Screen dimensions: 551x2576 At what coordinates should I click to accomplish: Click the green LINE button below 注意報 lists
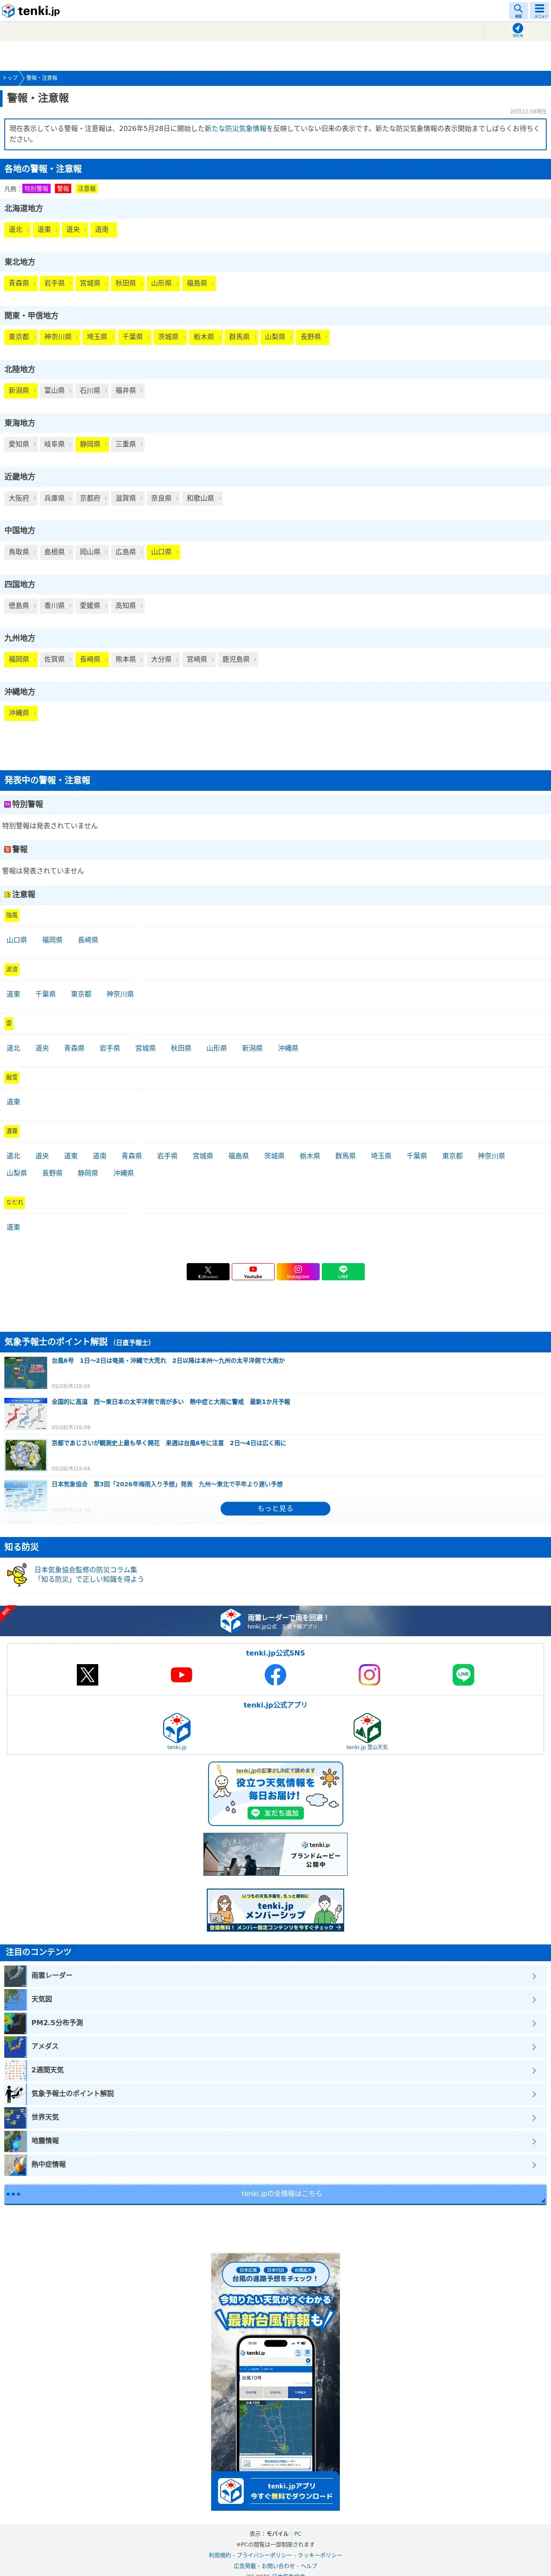point(343,1271)
